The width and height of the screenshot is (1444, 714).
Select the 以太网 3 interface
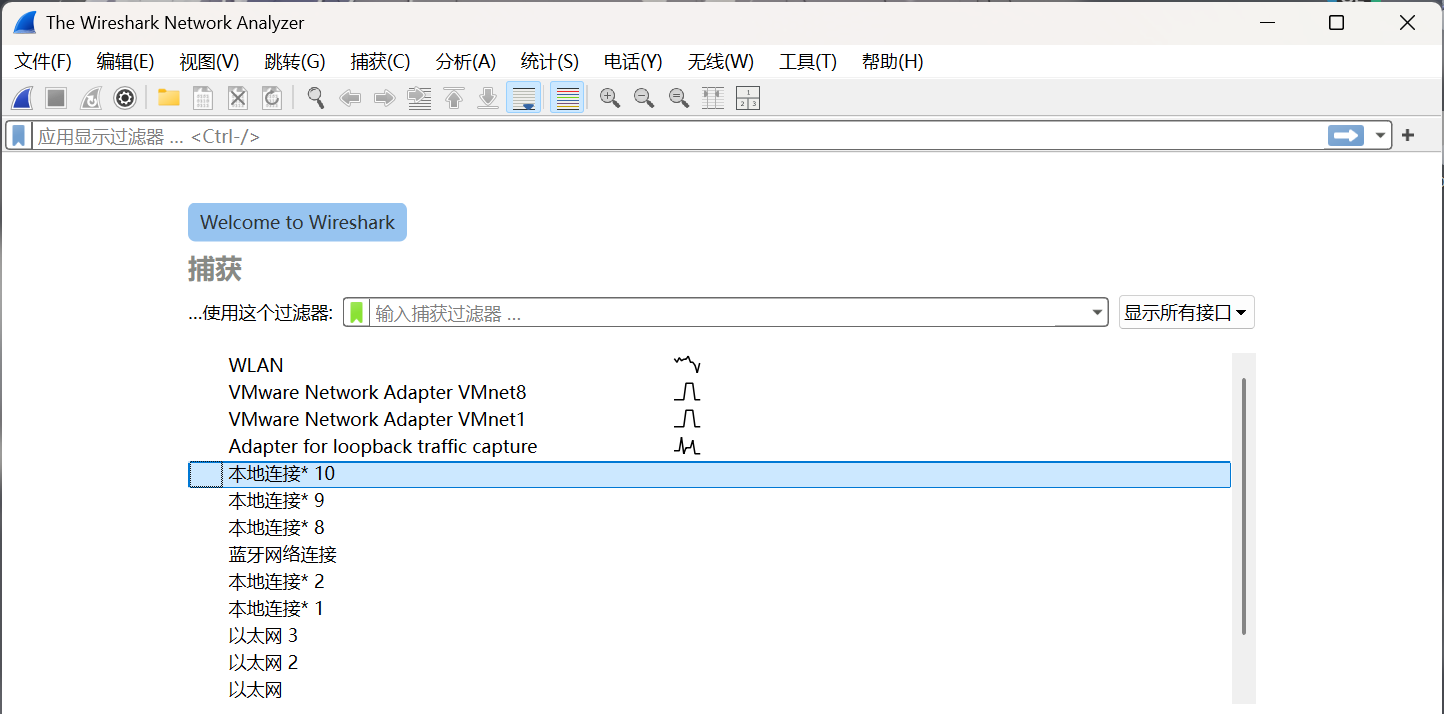pos(709,636)
